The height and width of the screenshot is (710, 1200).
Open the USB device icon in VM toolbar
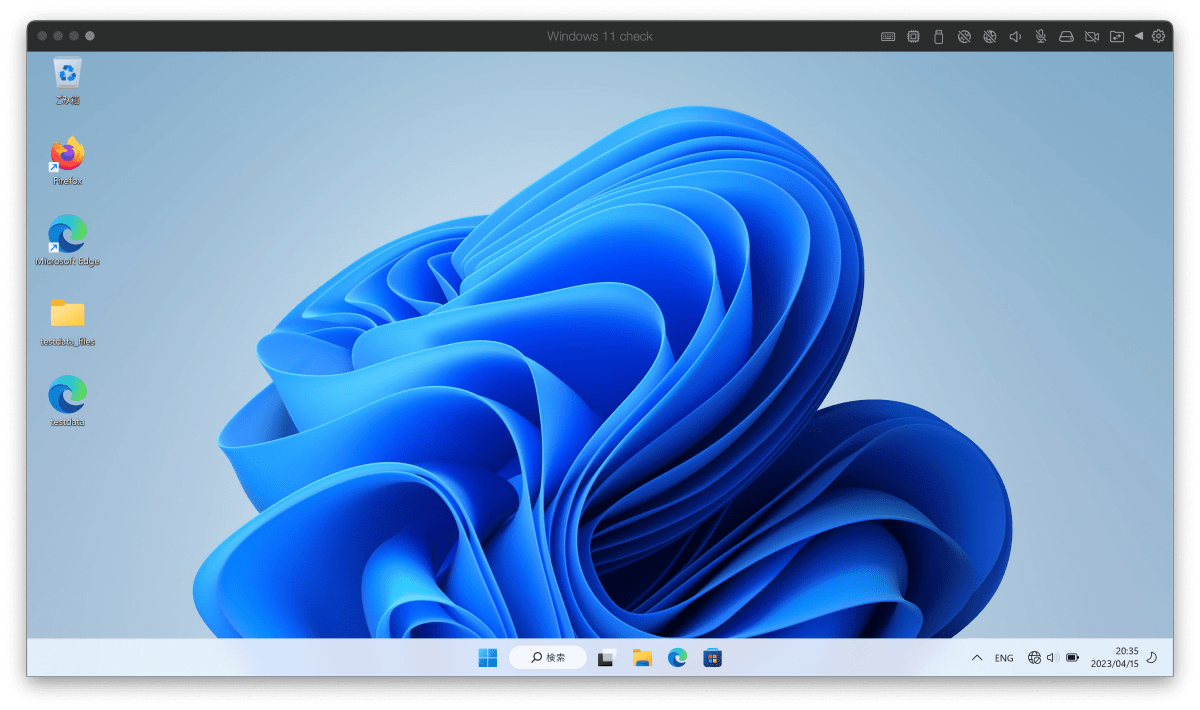[938, 36]
